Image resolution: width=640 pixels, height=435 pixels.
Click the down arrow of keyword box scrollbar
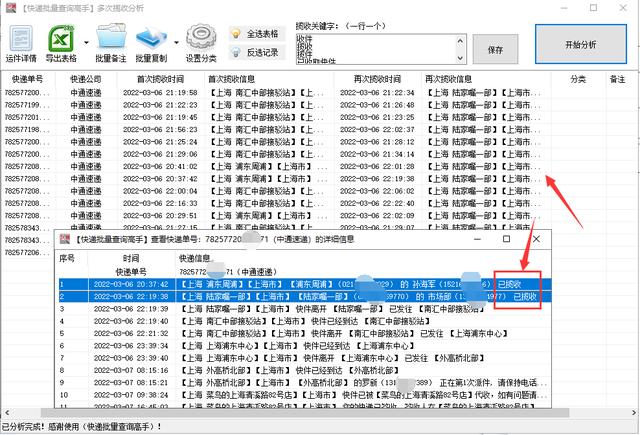click(460, 58)
